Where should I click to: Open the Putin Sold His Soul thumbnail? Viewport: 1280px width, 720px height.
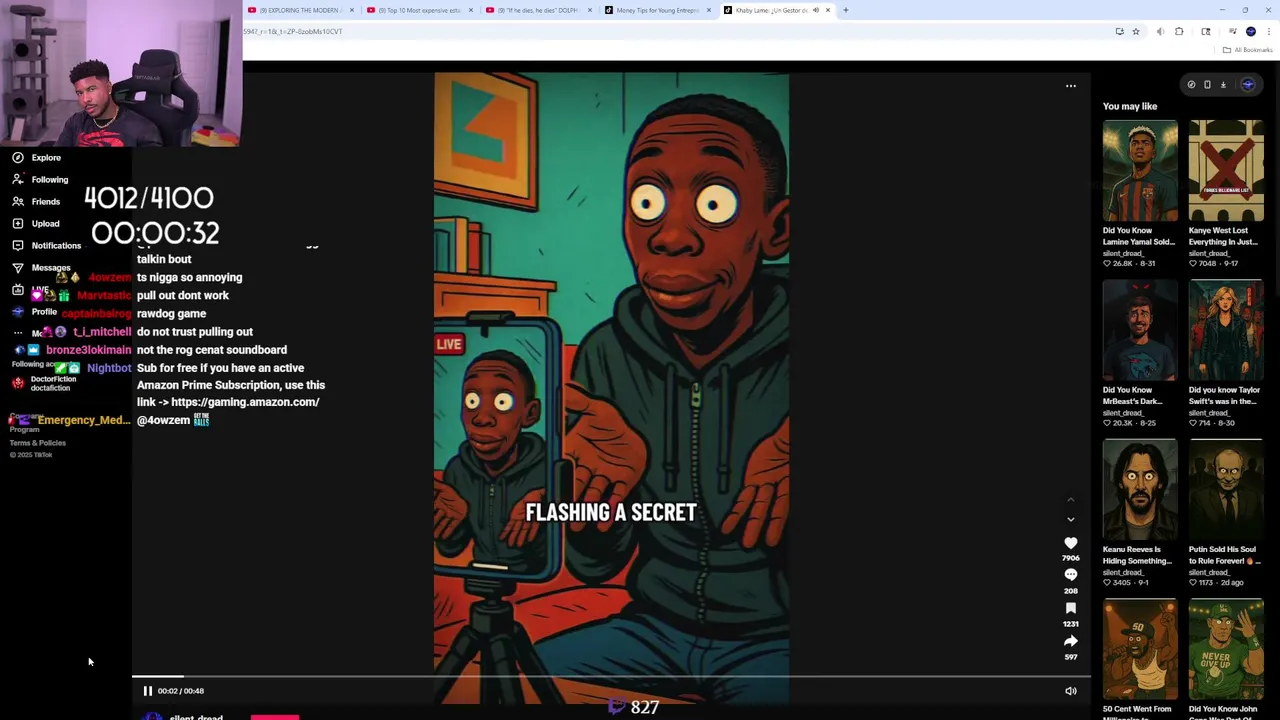[1226, 490]
